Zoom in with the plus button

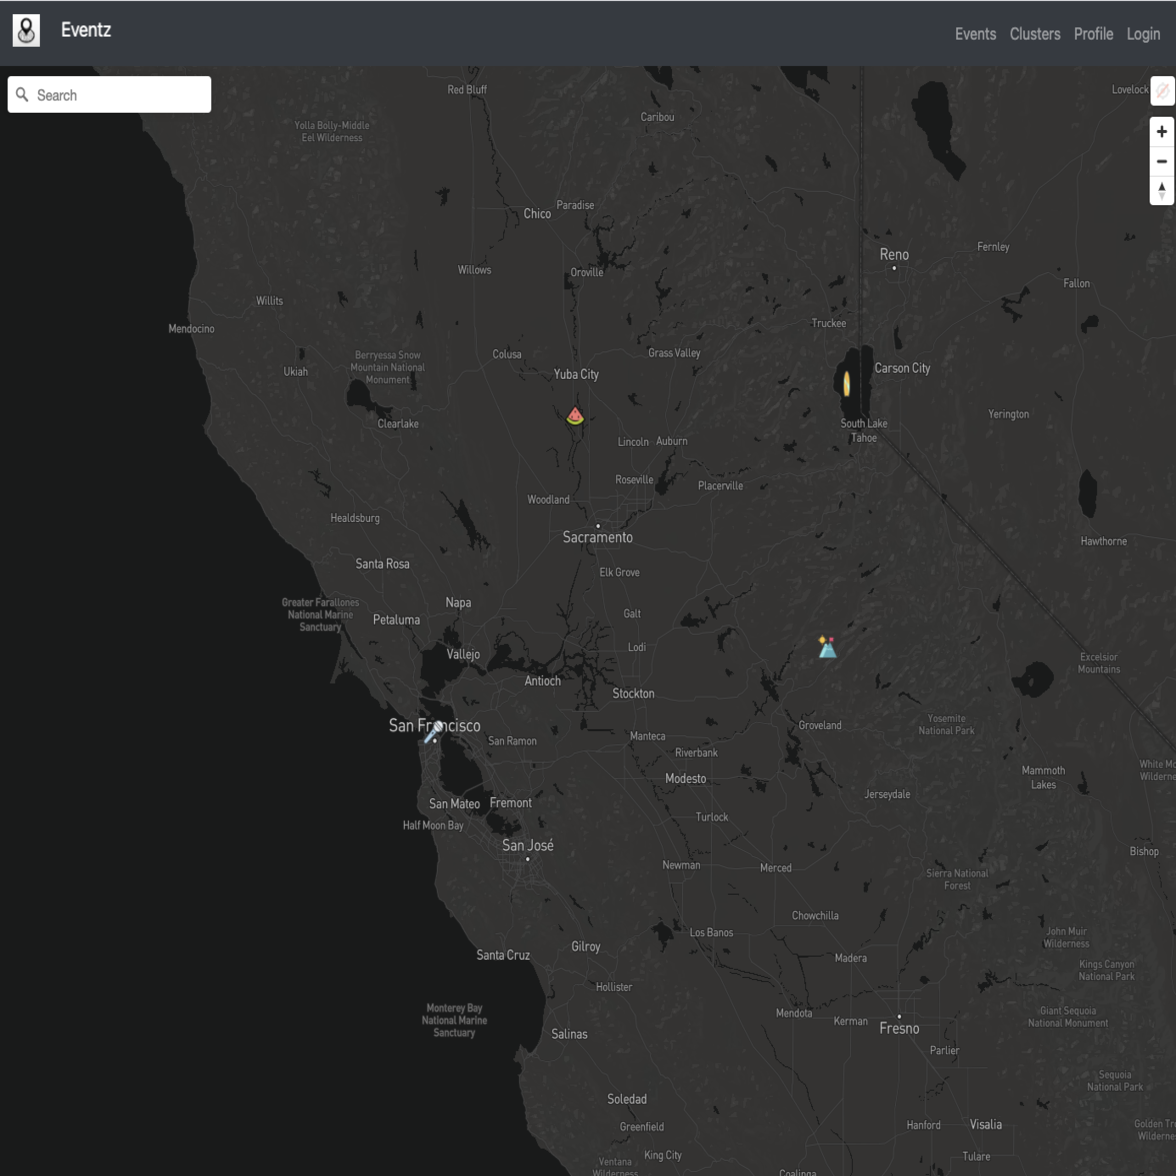(x=1162, y=132)
